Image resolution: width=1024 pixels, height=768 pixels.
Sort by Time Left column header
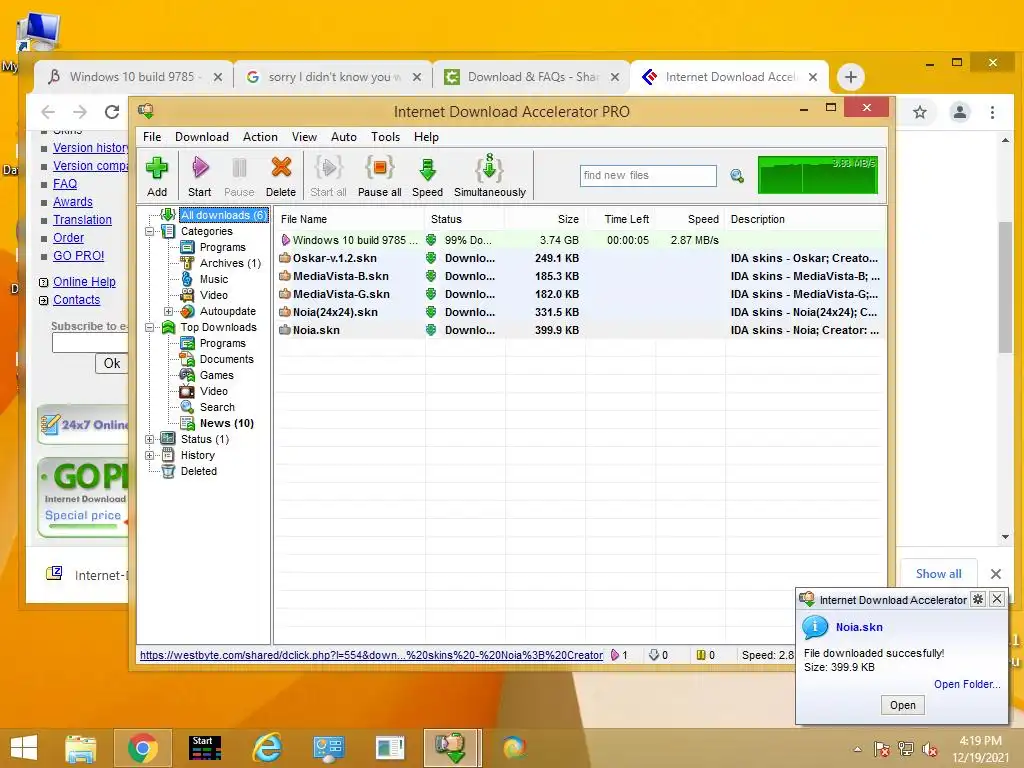[620, 219]
